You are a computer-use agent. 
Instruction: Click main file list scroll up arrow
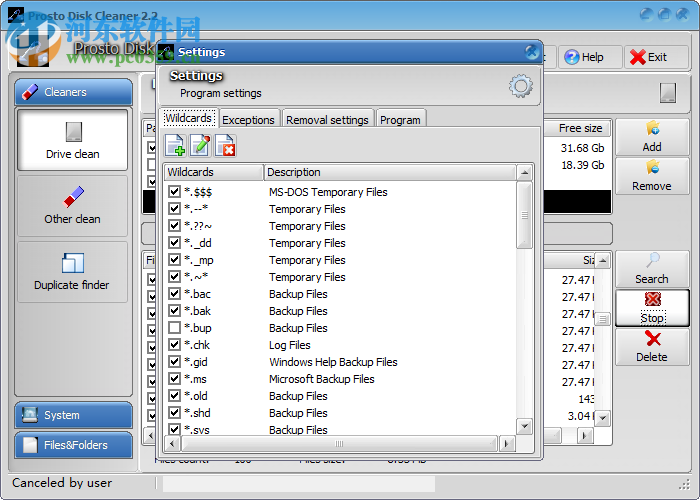[x=603, y=261]
